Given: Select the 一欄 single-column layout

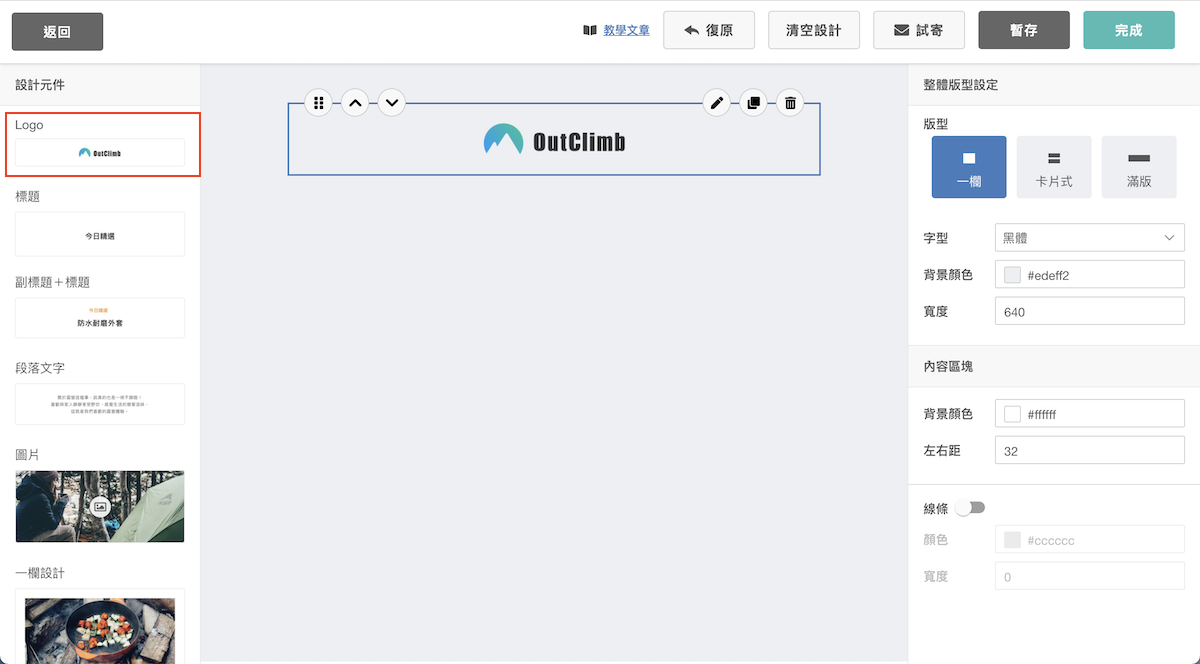Looking at the screenshot, I should click(x=969, y=167).
